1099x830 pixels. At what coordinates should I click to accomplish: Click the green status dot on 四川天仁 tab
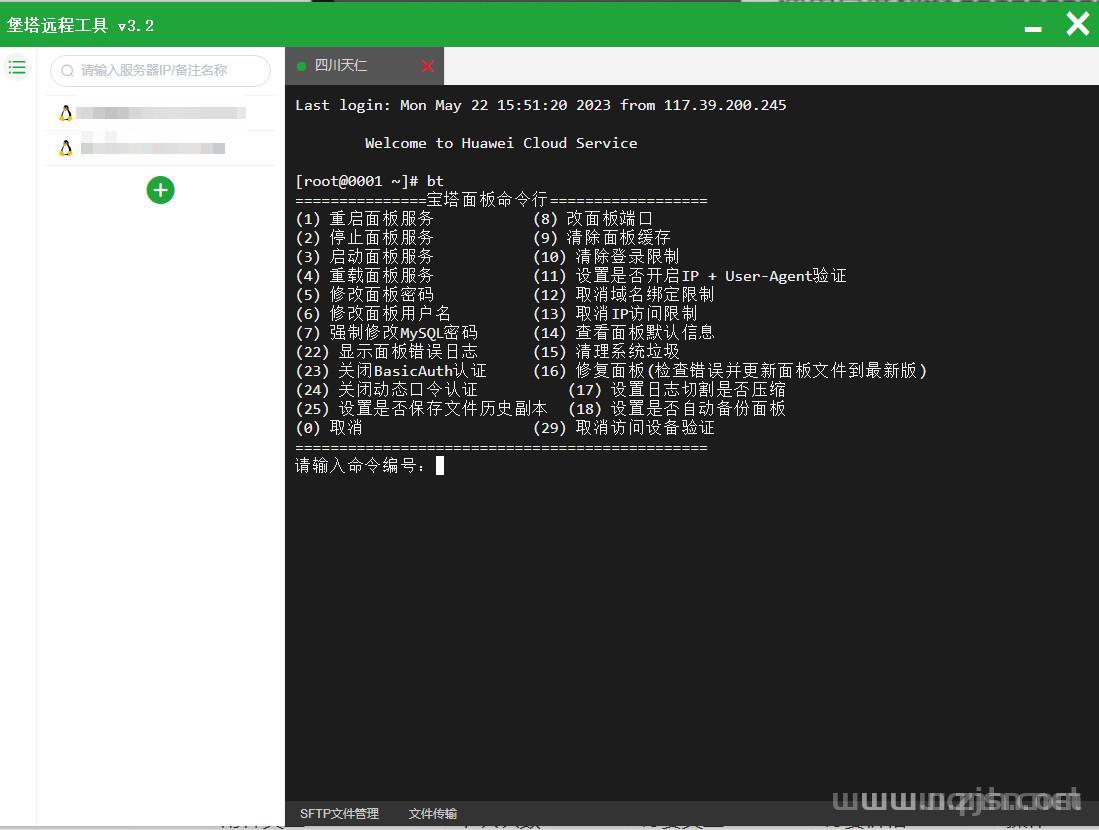coord(301,66)
